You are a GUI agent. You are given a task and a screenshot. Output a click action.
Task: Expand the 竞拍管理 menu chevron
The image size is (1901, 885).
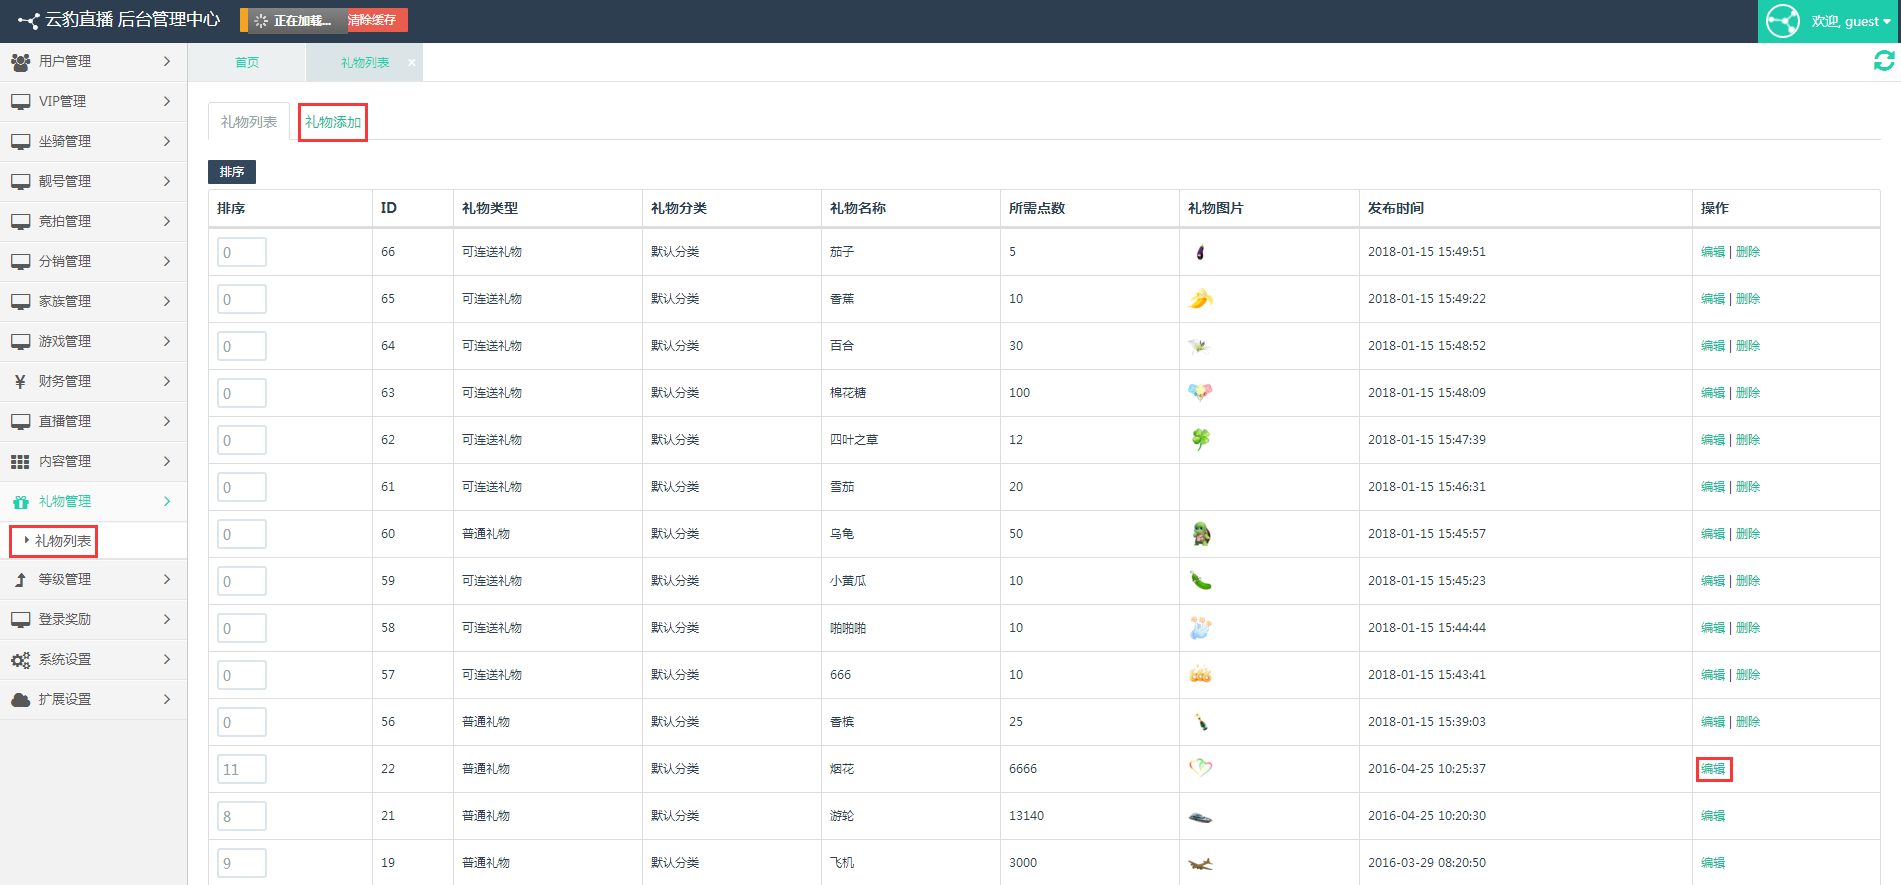[167, 221]
